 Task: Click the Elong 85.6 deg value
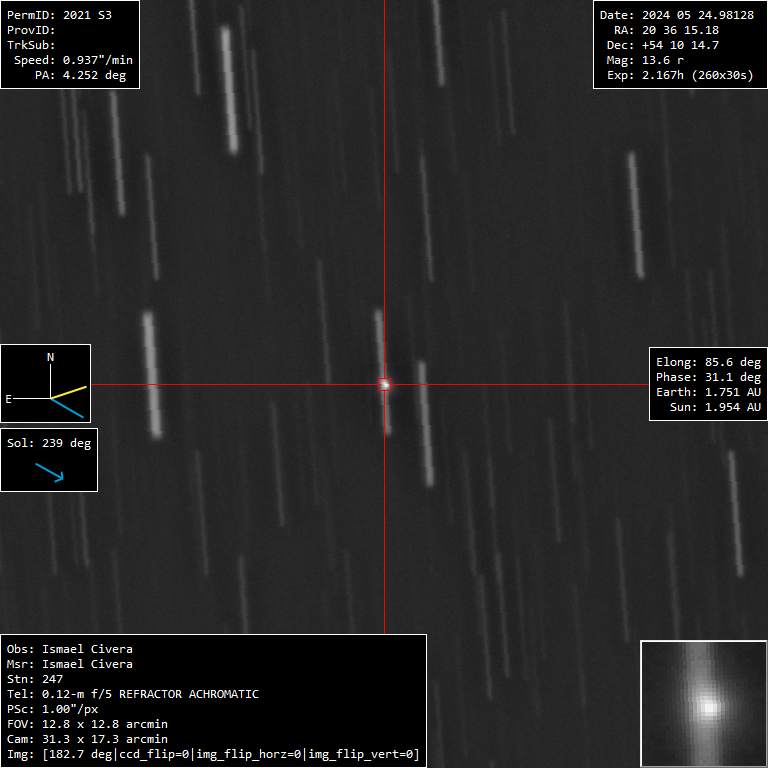tap(708, 362)
